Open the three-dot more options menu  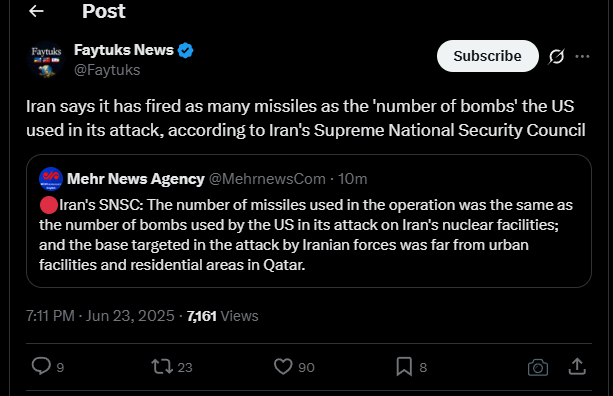pyautogui.click(x=582, y=57)
